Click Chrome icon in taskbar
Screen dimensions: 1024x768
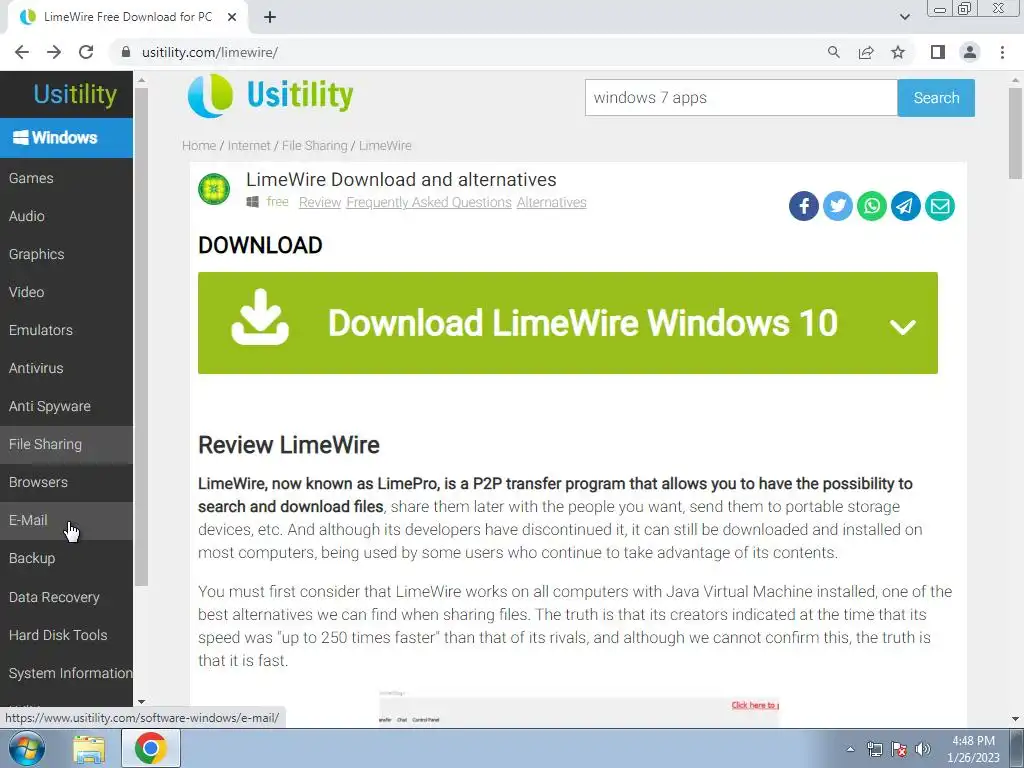pyautogui.click(x=150, y=748)
